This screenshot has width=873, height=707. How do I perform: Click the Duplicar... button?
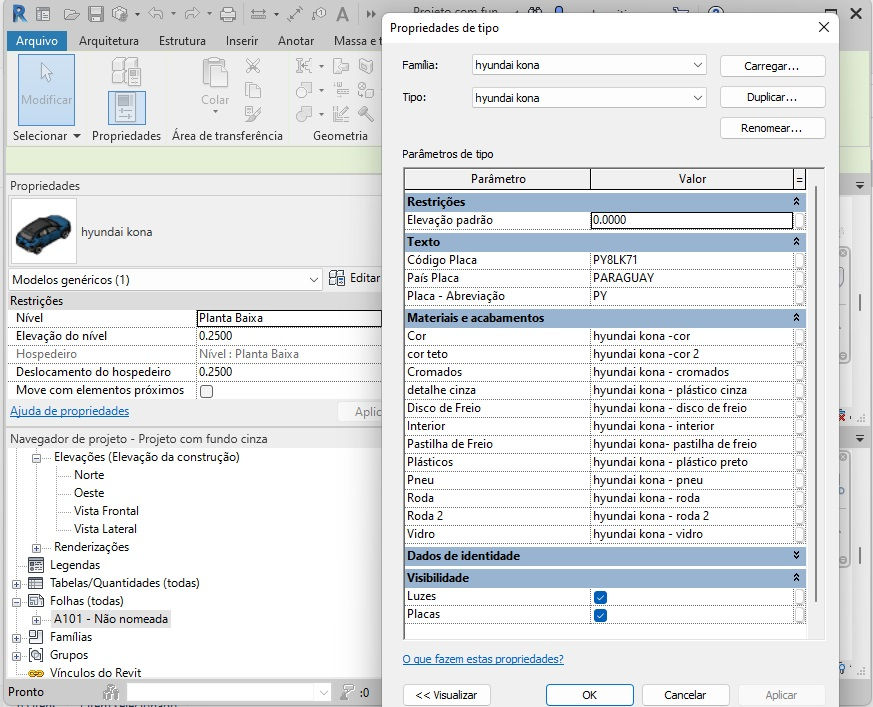click(x=772, y=97)
